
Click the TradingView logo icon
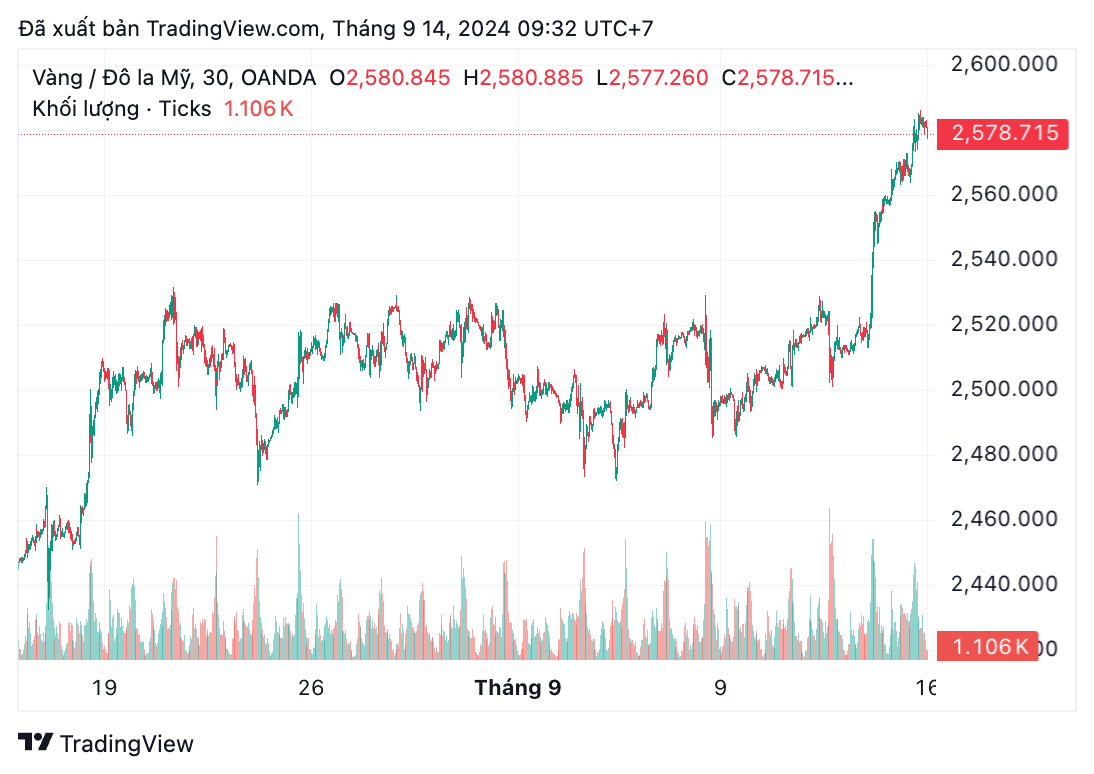36,743
